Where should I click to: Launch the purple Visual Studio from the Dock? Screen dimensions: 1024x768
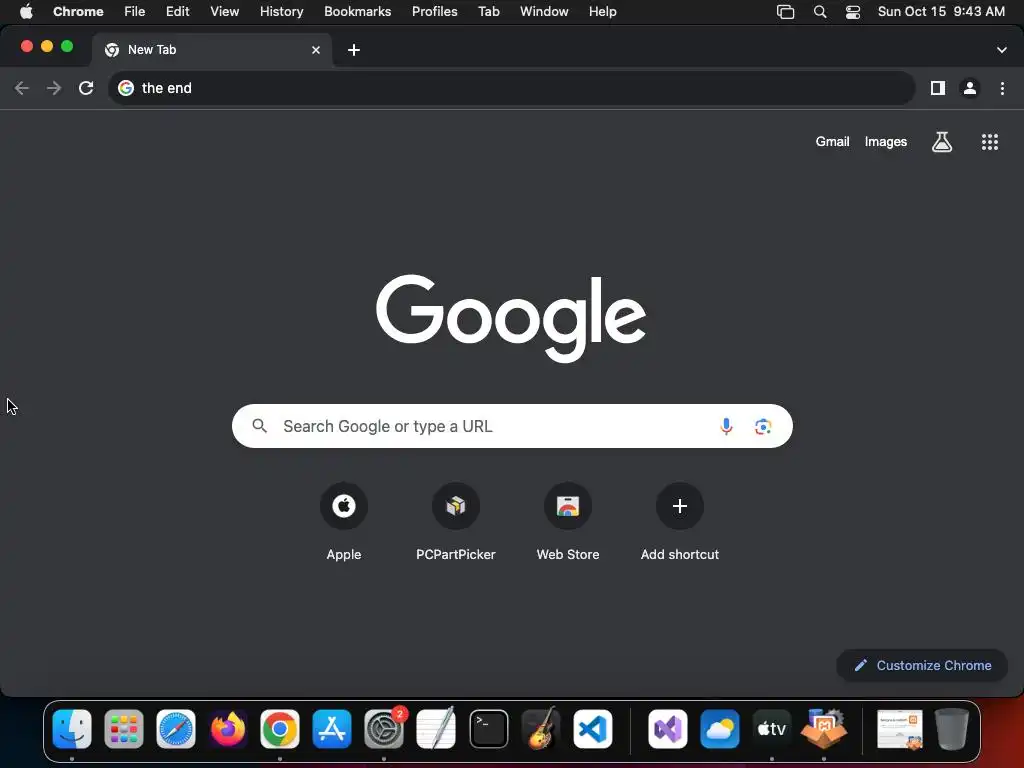point(667,729)
